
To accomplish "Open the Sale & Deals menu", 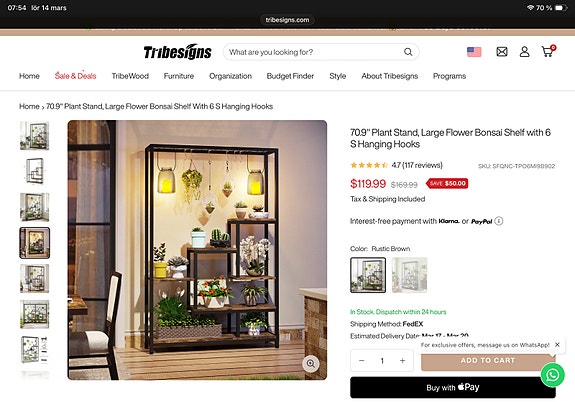I will pyautogui.click(x=75, y=76).
